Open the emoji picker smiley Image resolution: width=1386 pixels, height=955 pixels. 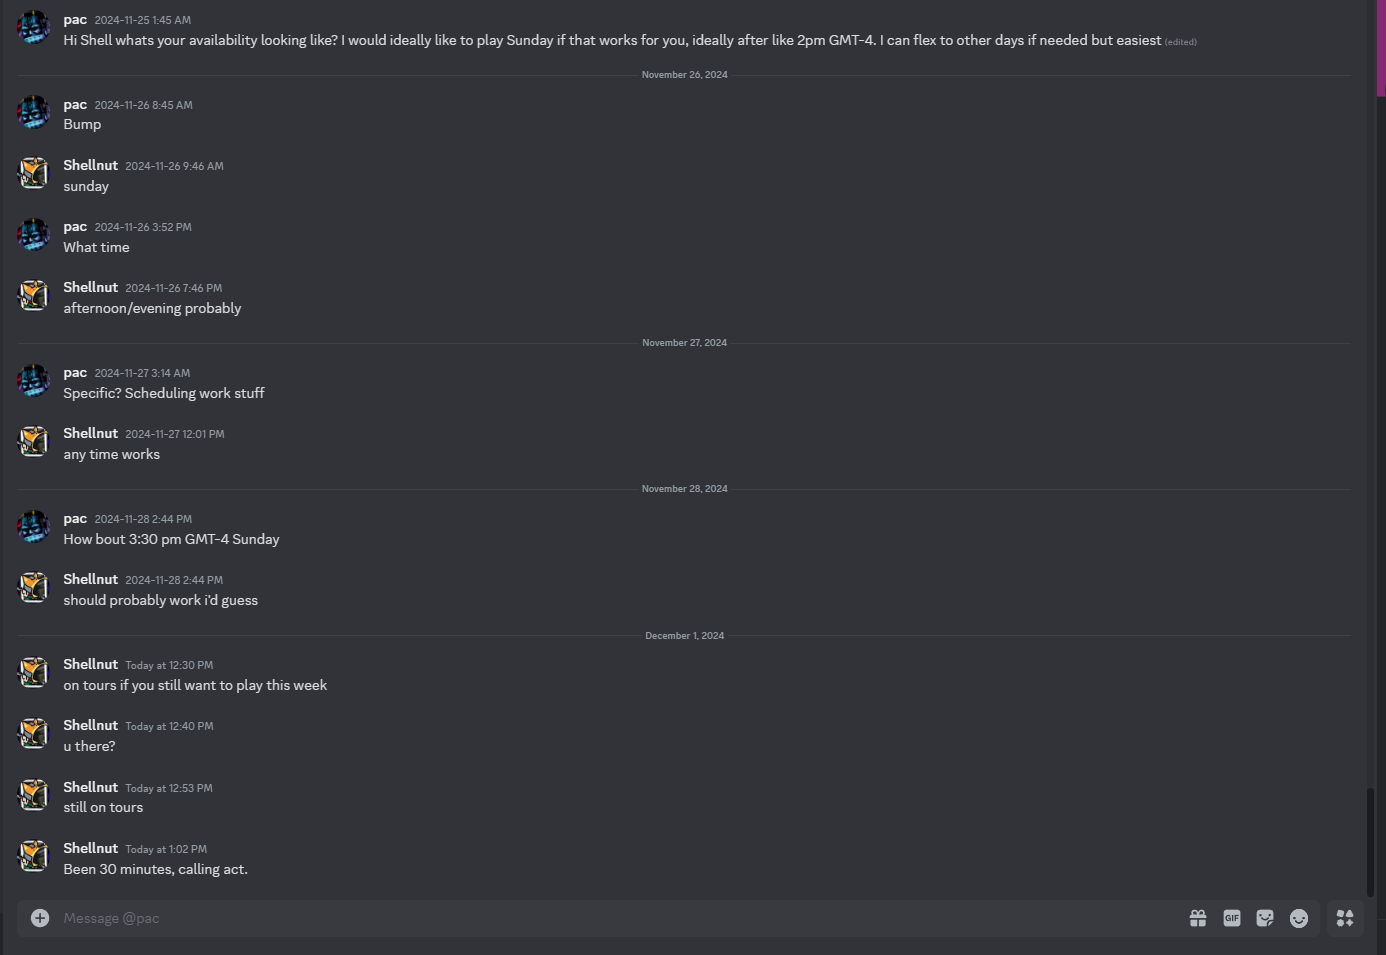pos(1299,918)
